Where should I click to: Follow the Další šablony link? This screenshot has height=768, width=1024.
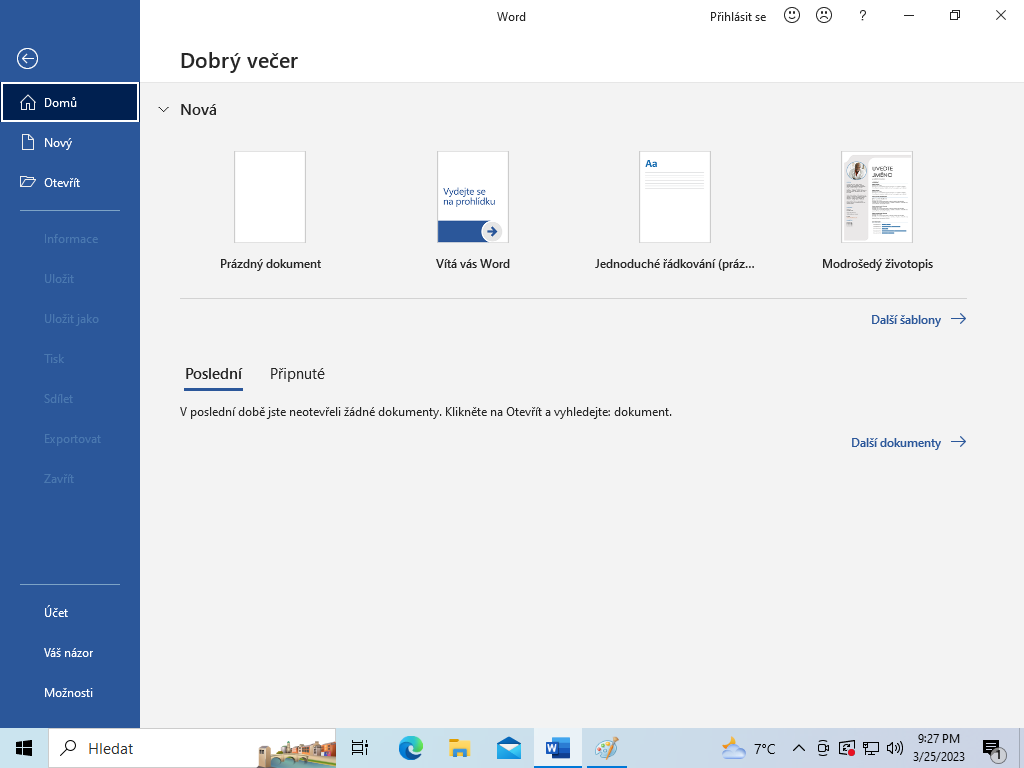point(919,319)
